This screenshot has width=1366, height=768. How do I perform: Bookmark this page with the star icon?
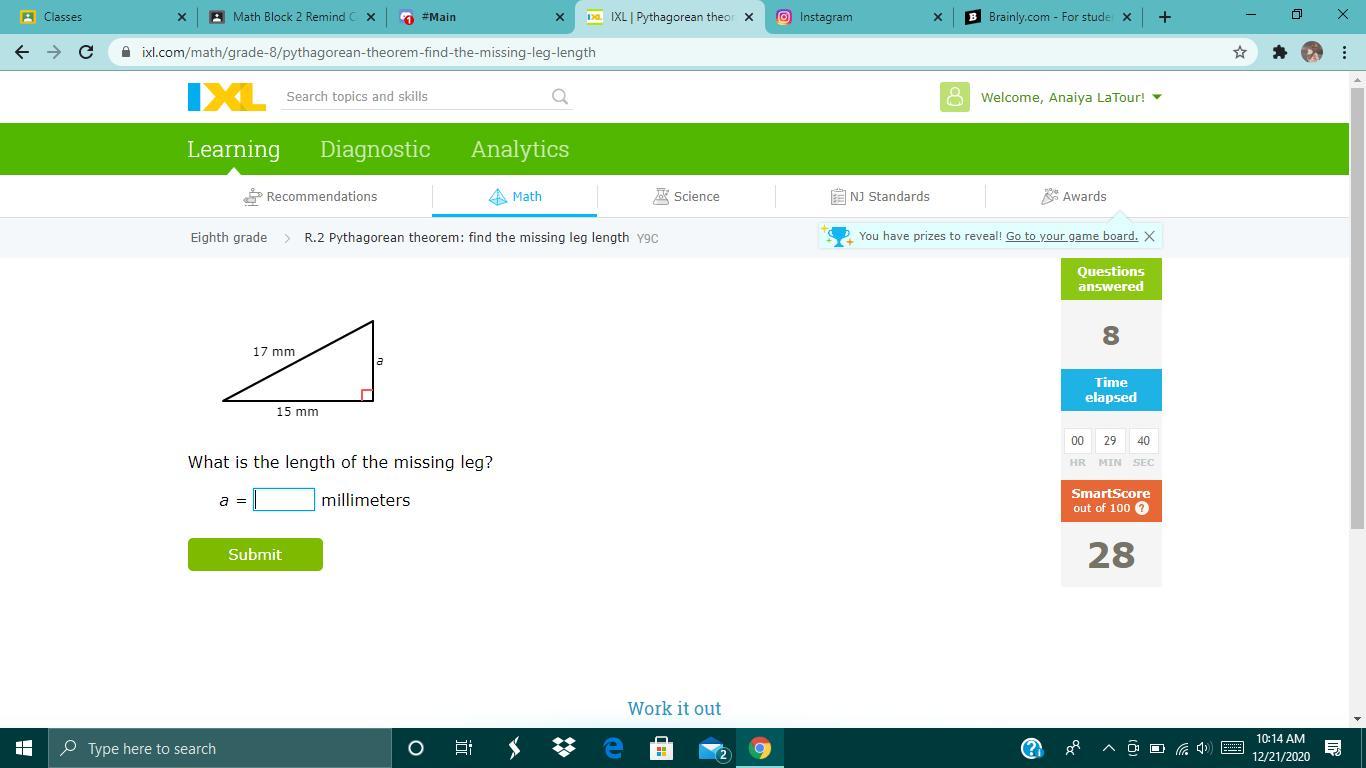1240,52
